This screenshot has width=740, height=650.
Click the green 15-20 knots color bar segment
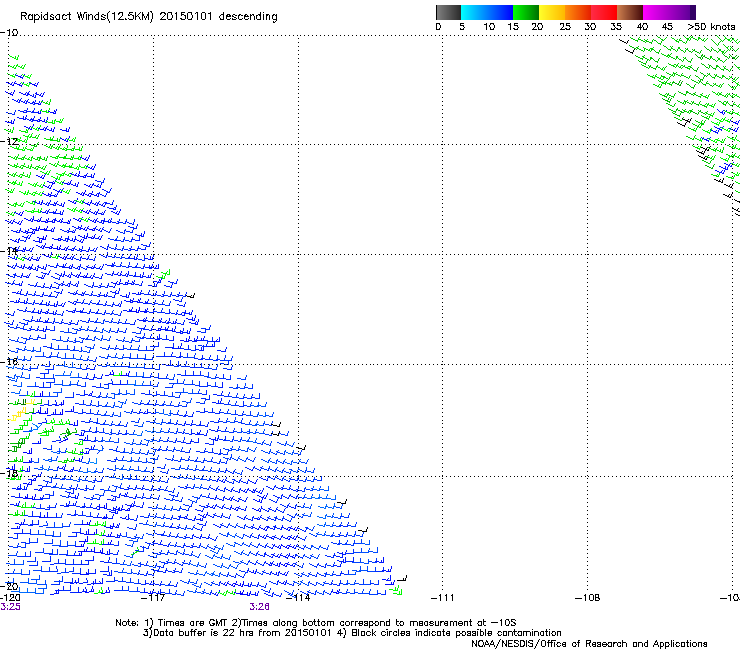(526, 12)
